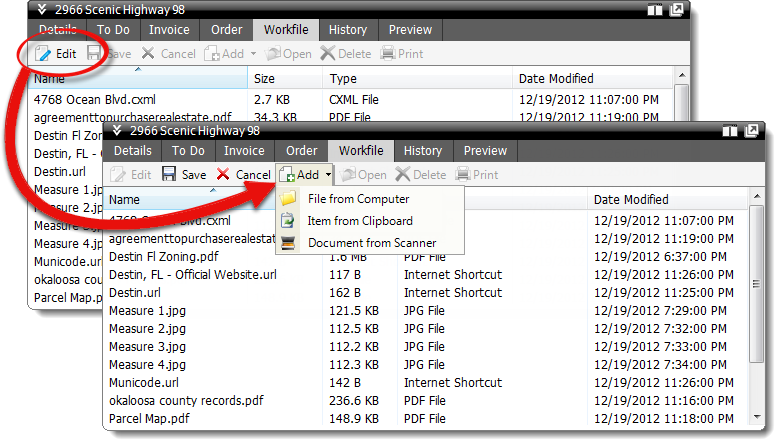
Task: Click the Save icon in front window toolbar
Action: [x=184, y=174]
